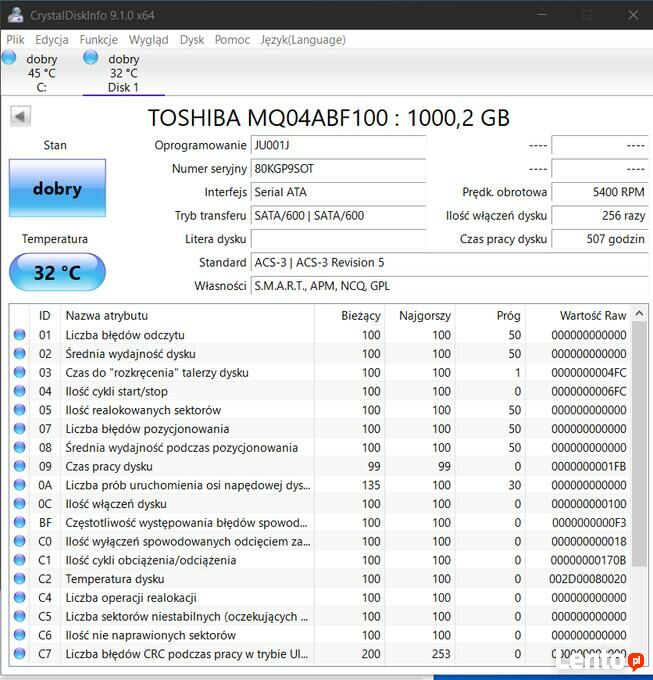Click status dot for attribute ID 08

(x=20, y=447)
